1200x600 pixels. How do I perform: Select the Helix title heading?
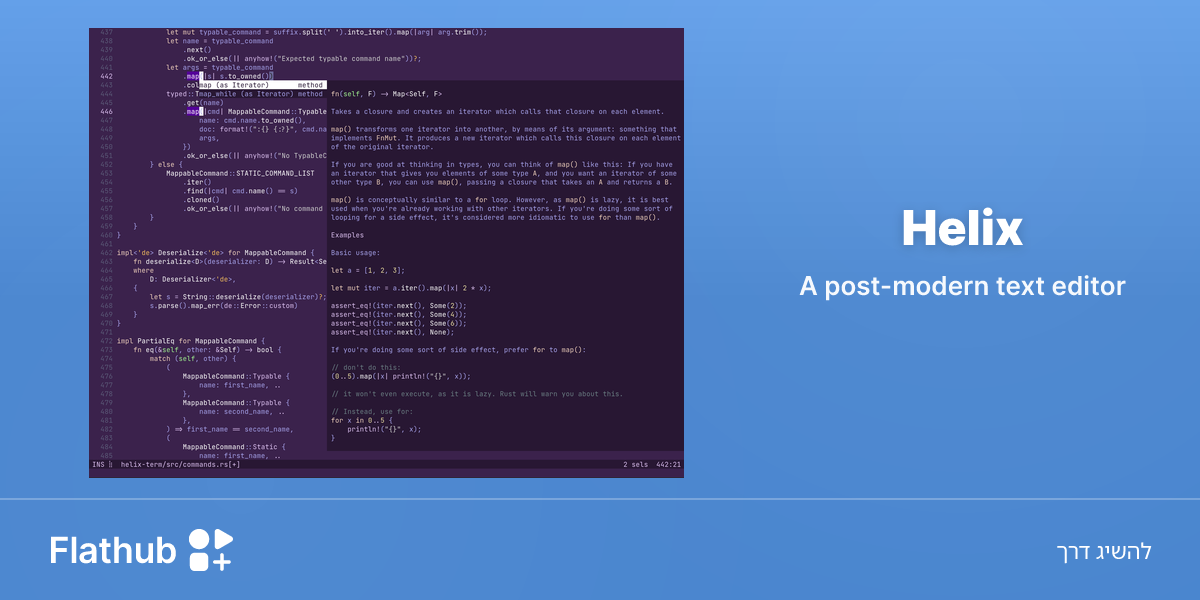(x=962, y=230)
